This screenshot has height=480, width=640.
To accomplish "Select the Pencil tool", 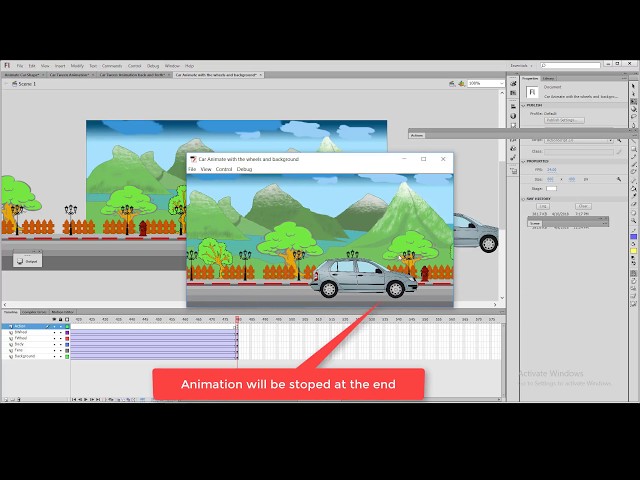I will coord(633,157).
